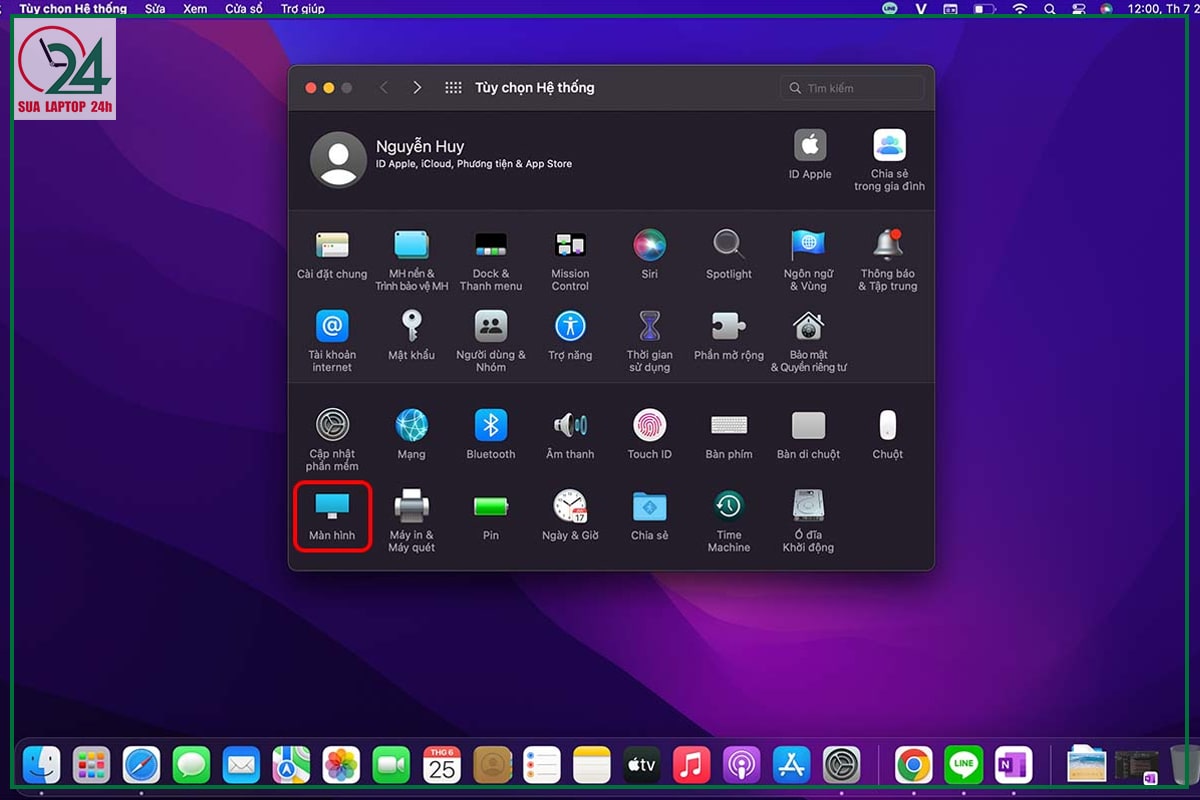This screenshot has width=1200, height=800.
Task: Click the Tìm kiếm search field
Action: 852,88
